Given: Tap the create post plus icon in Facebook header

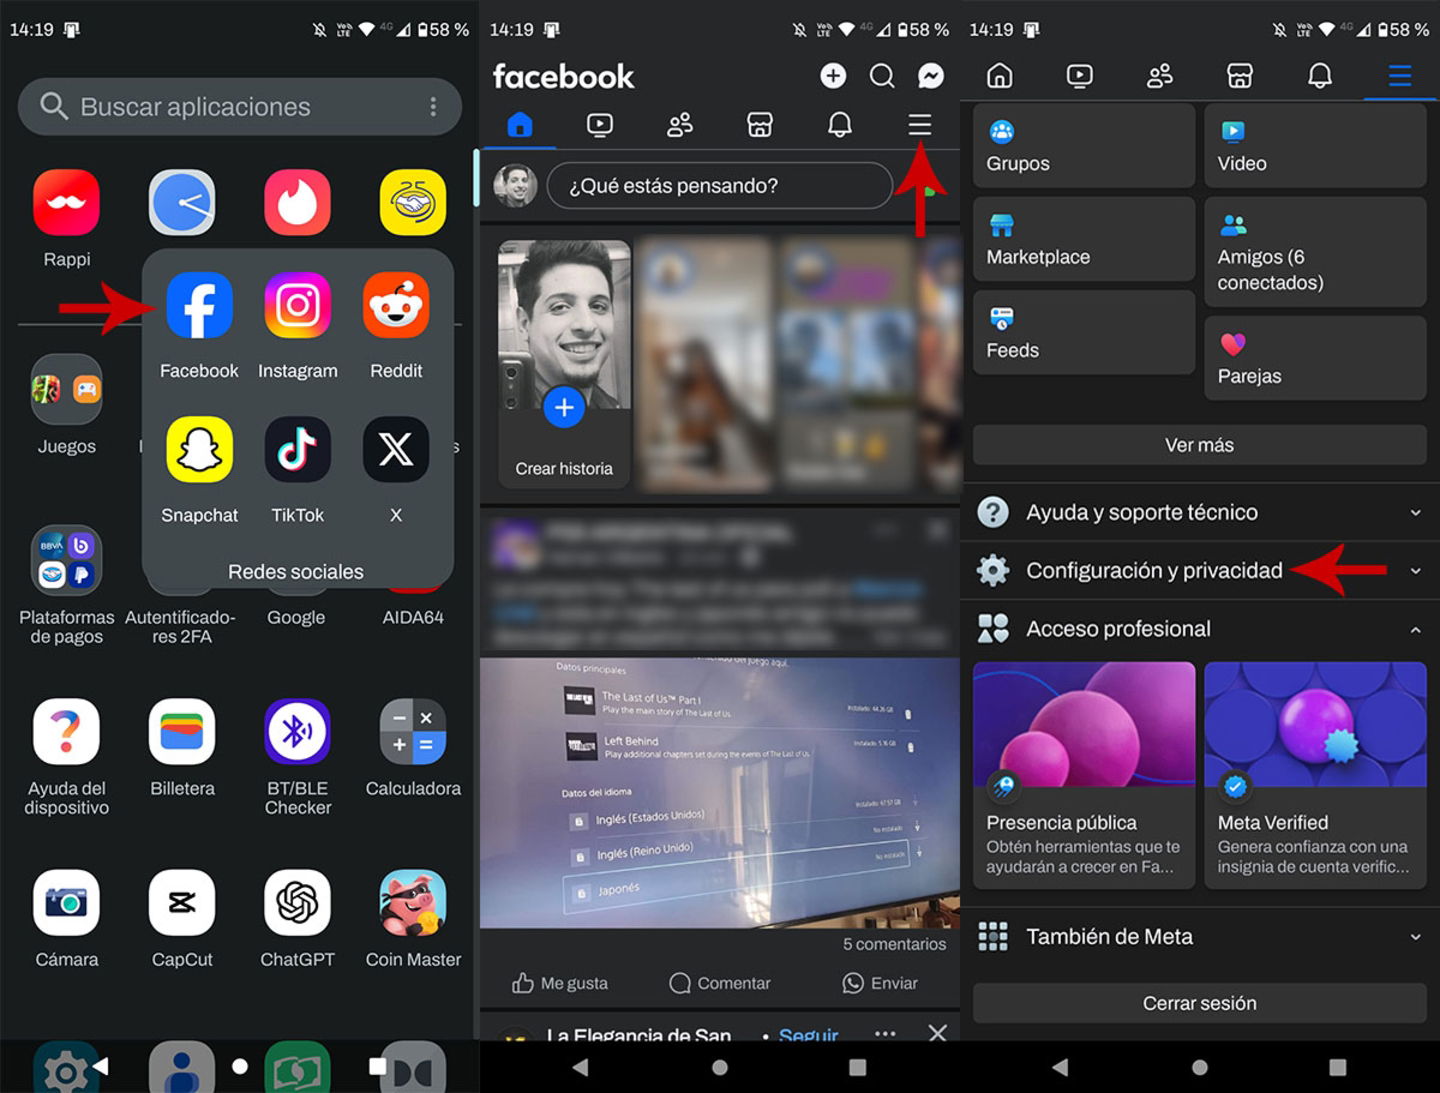Looking at the screenshot, I should 833,76.
